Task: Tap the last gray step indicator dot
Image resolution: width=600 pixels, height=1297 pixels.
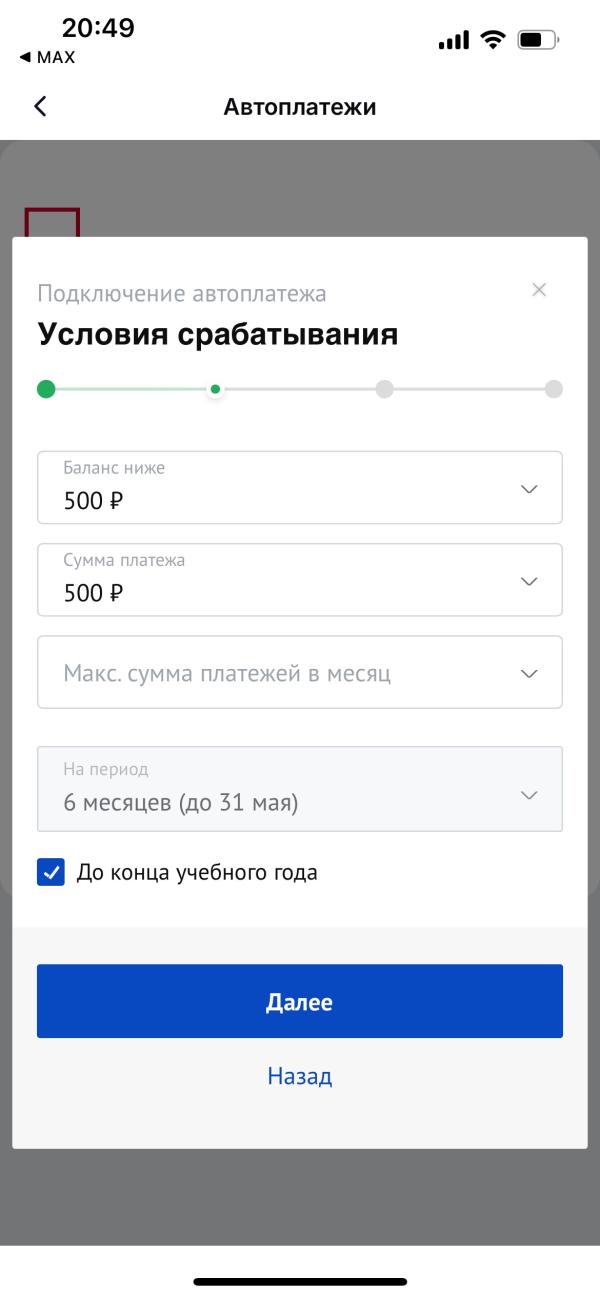Action: coord(556,389)
